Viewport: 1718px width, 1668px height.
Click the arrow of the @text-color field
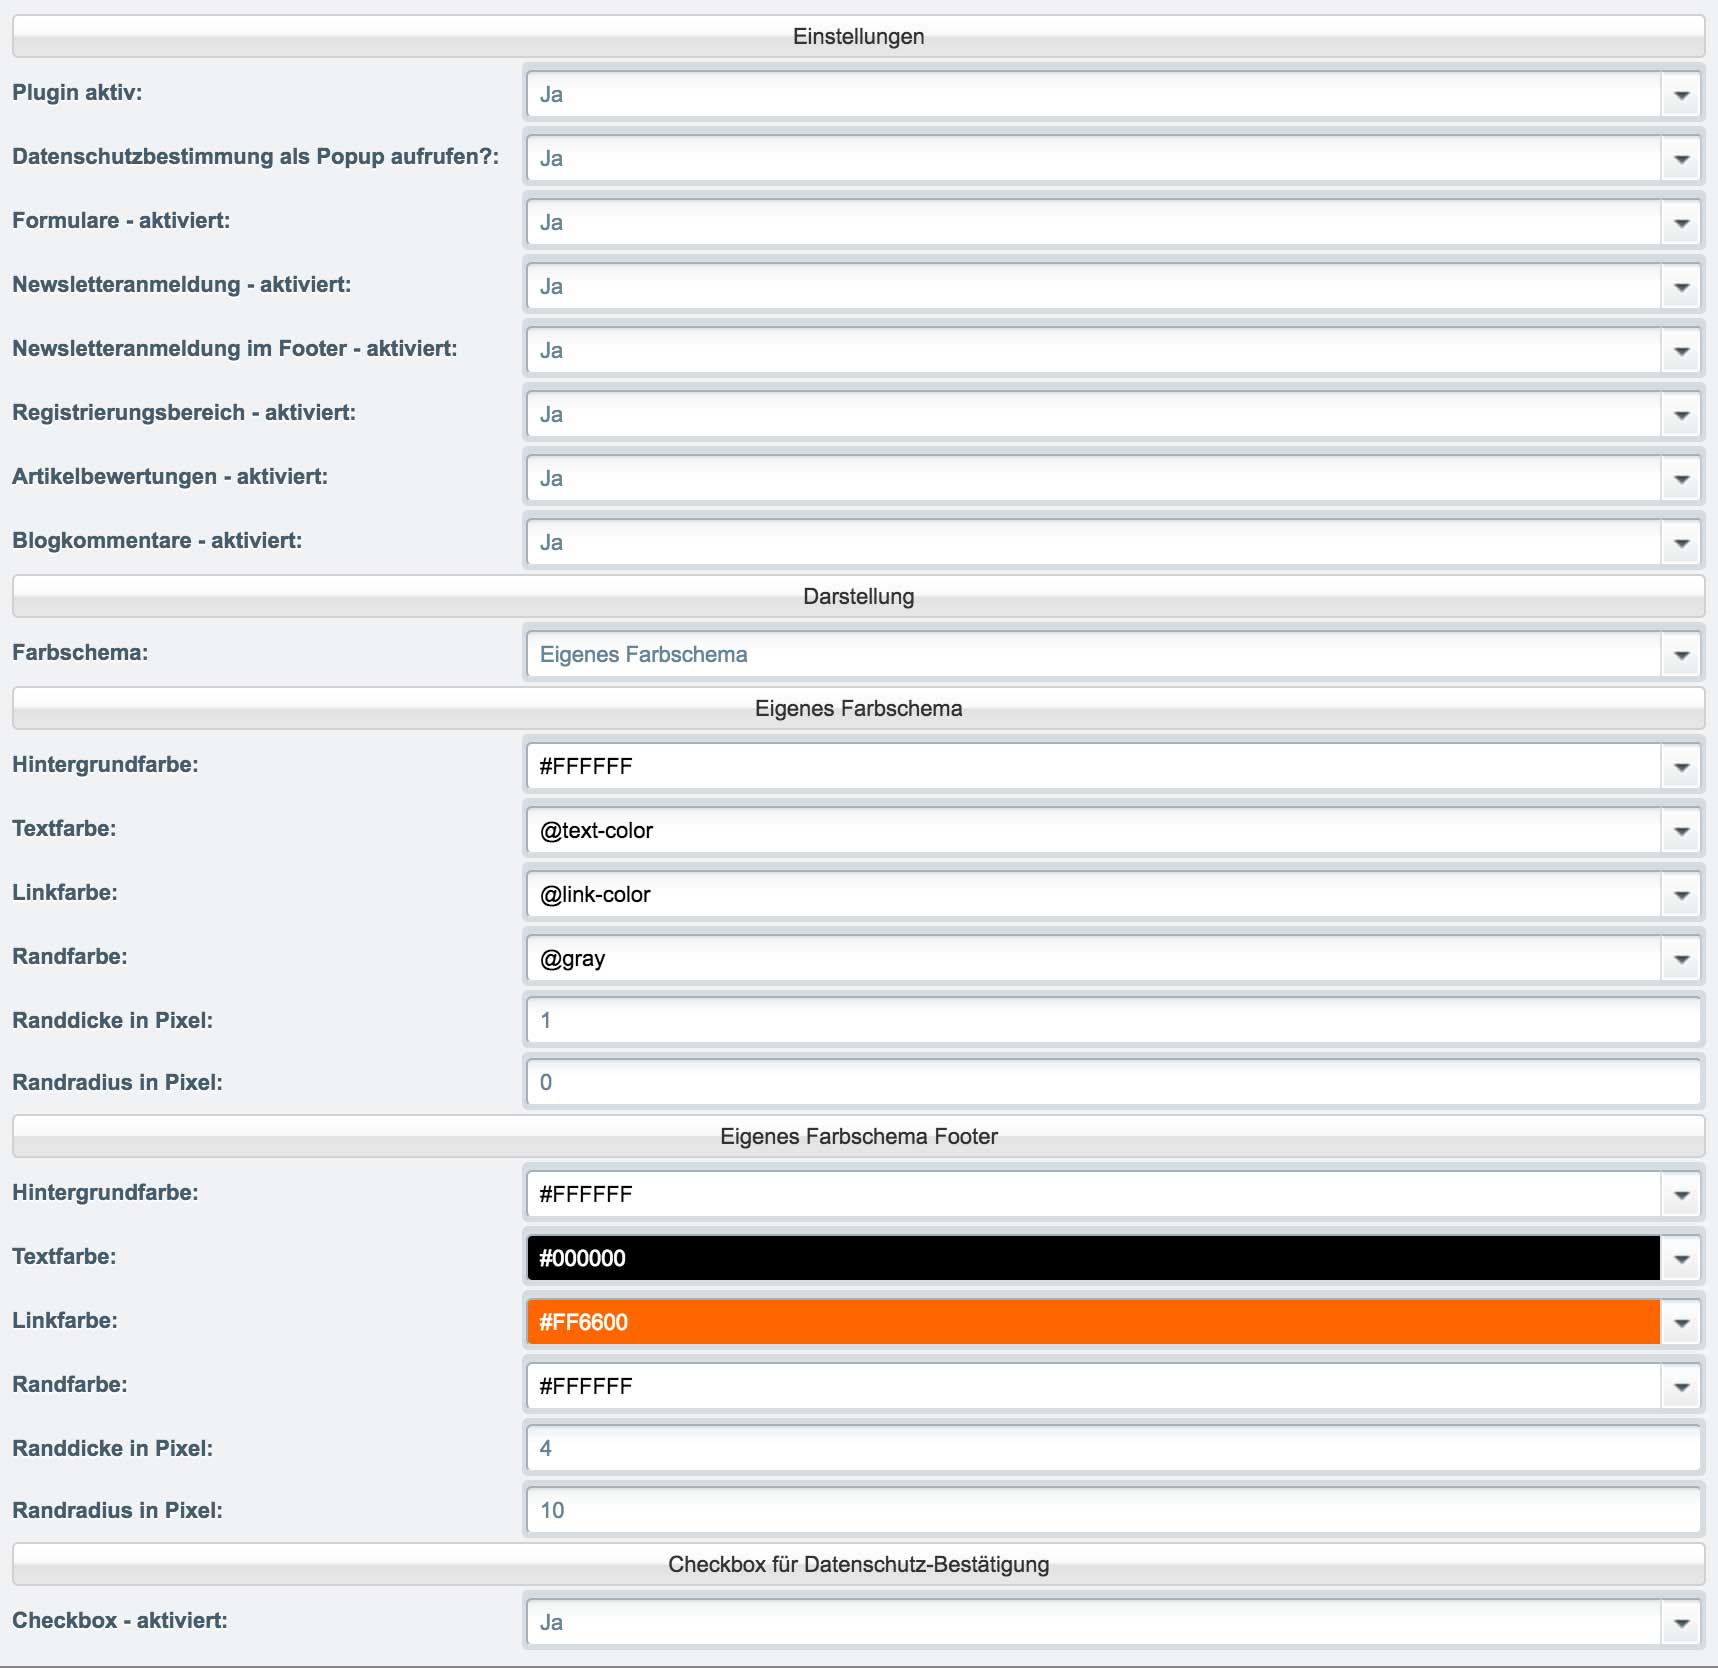pyautogui.click(x=1681, y=831)
